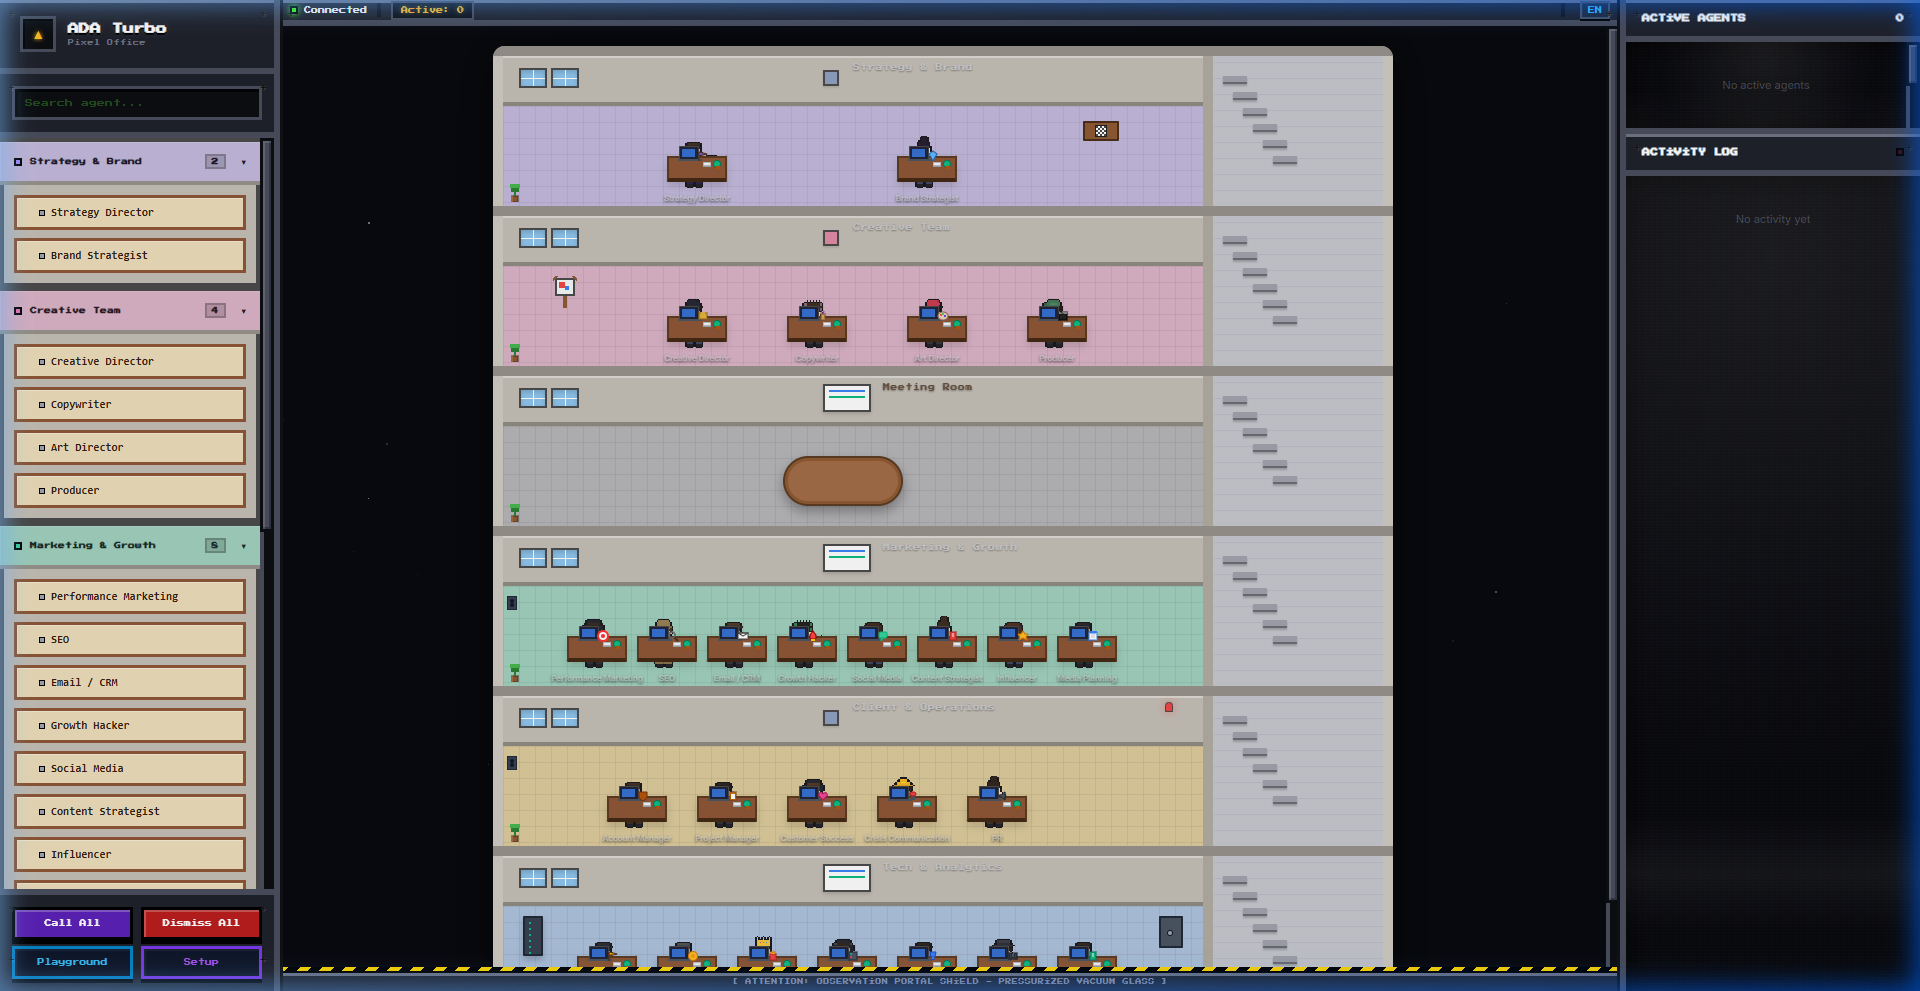Click the Media Planning desk character
1920x991 pixels.
tap(1087, 644)
